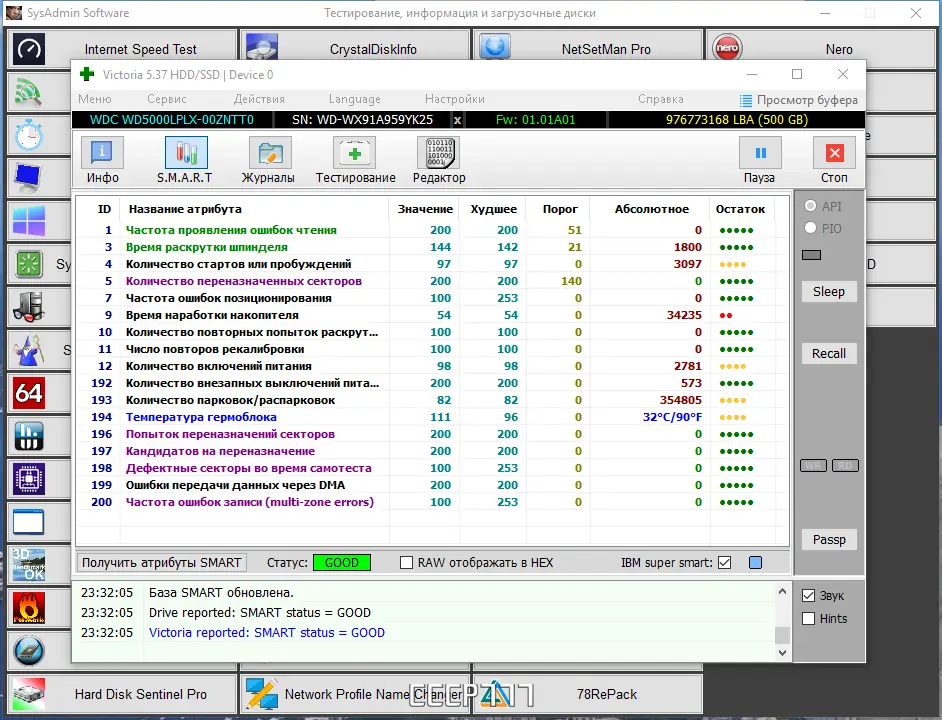The width and height of the screenshot is (942, 720).
Task: Select the S.M.A.R.T toolbar icon
Action: [x=186, y=153]
